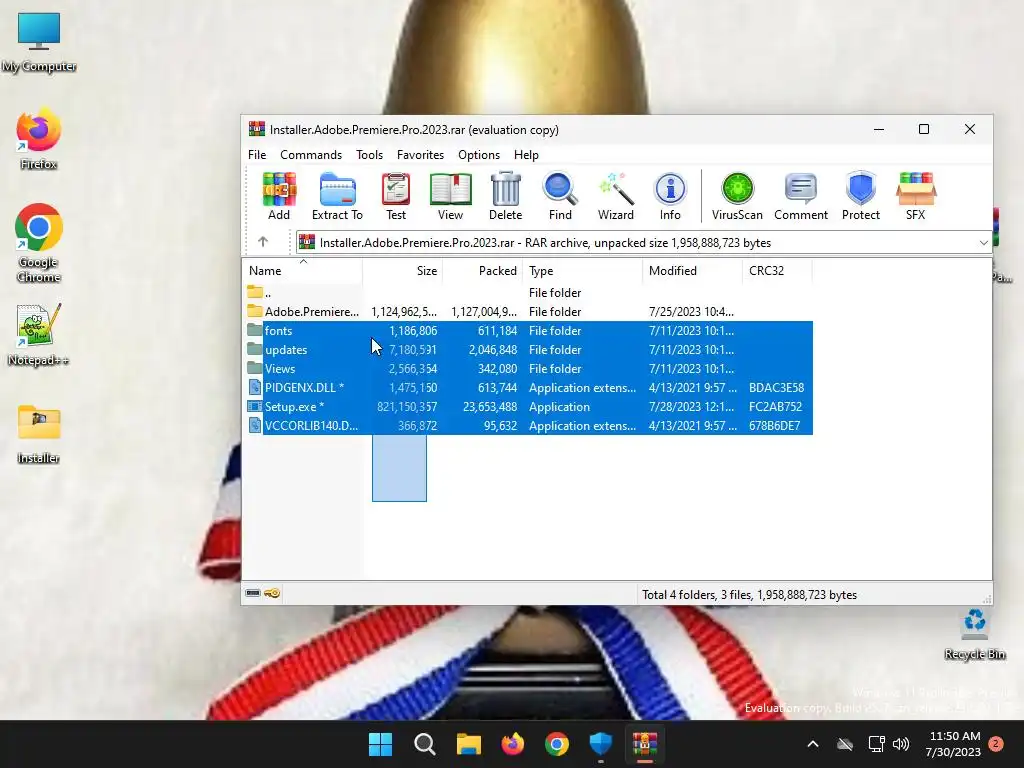Sort by Modified column header
The image size is (1024, 768).
coord(692,270)
